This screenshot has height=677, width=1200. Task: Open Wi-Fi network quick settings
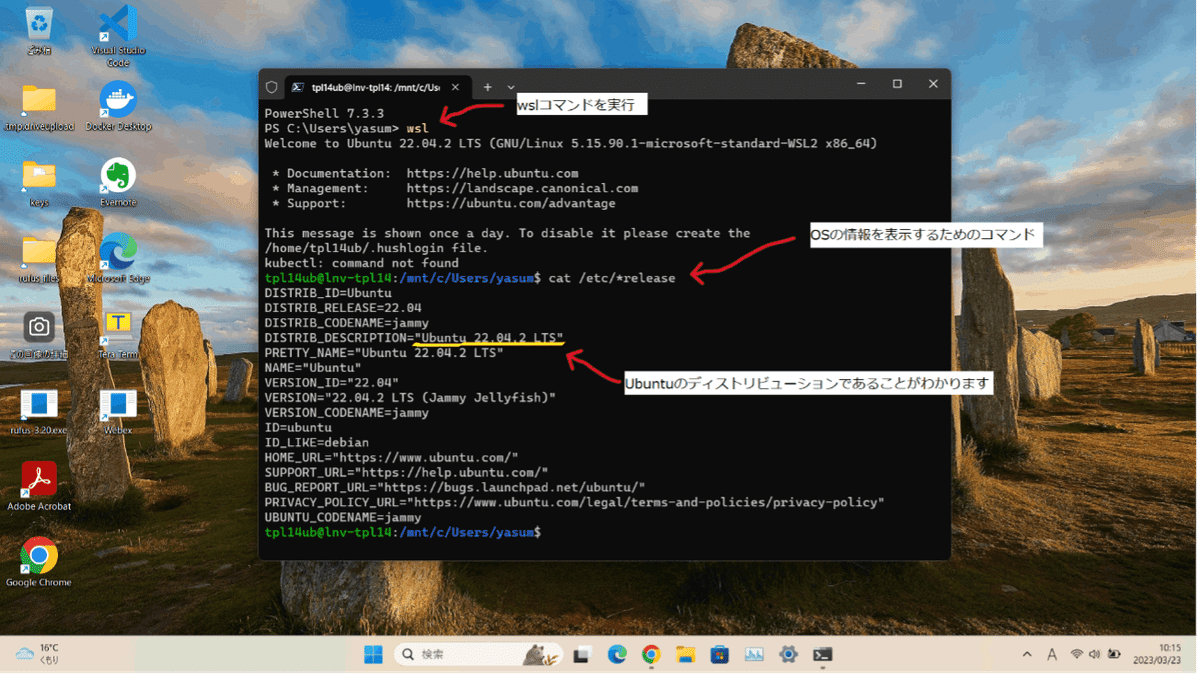(x=1076, y=654)
